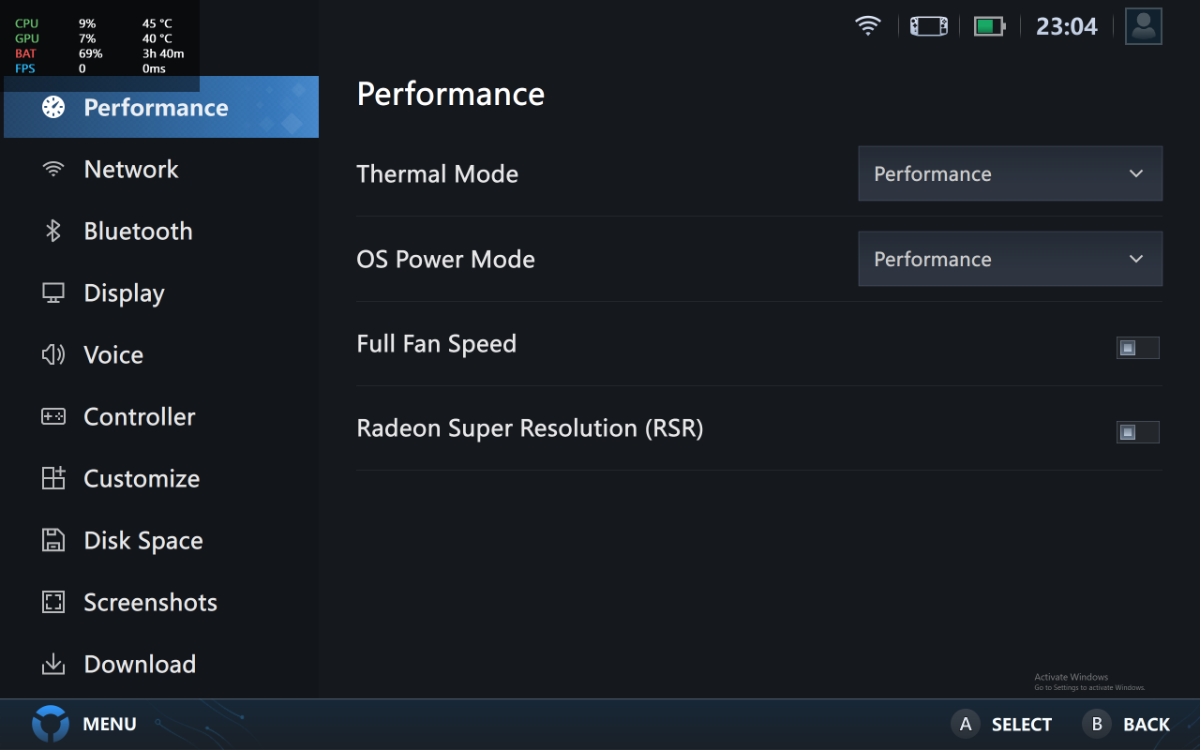Click the handheld console status icon

[928, 26]
